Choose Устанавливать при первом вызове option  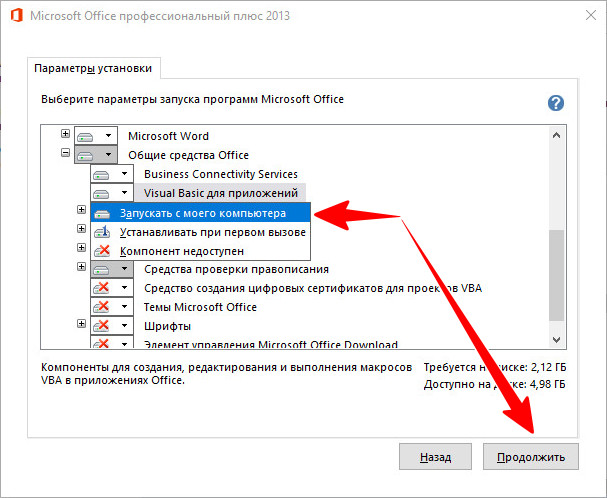pos(201,232)
